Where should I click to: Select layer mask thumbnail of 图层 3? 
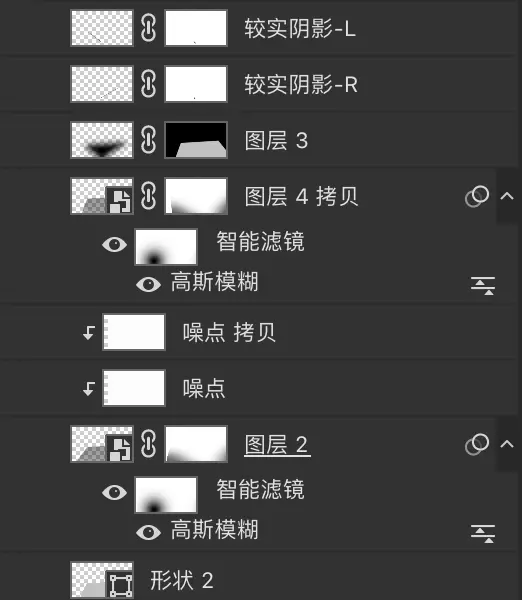tap(196, 140)
